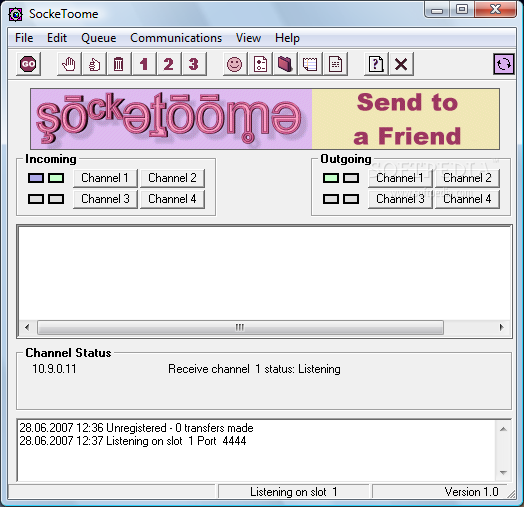Click the GO stop-sign toolbar icon

28,64
